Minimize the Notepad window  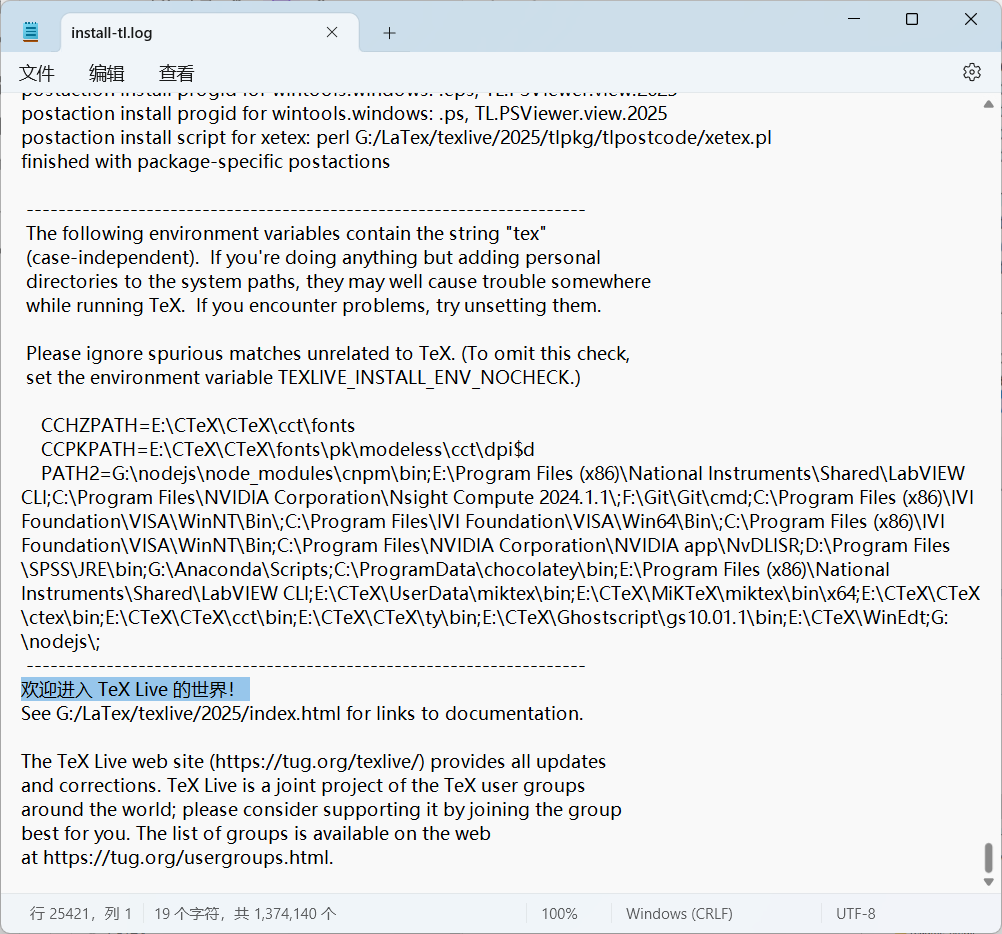(854, 19)
